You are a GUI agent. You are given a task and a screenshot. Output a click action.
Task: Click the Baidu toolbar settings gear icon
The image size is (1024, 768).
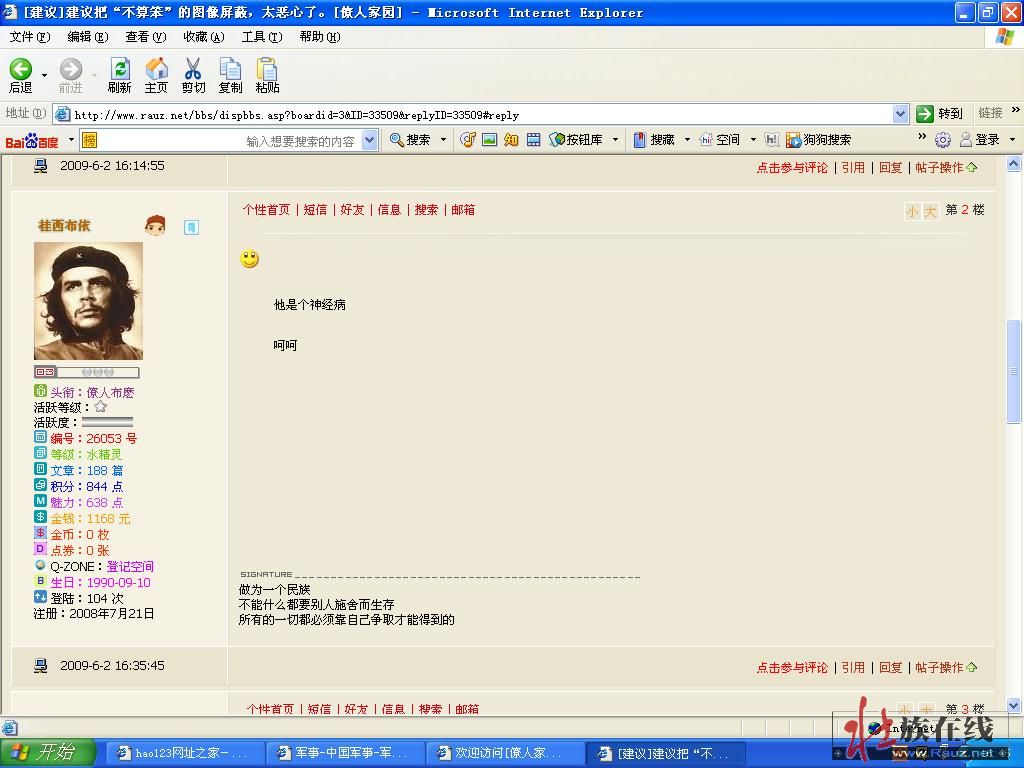942,140
